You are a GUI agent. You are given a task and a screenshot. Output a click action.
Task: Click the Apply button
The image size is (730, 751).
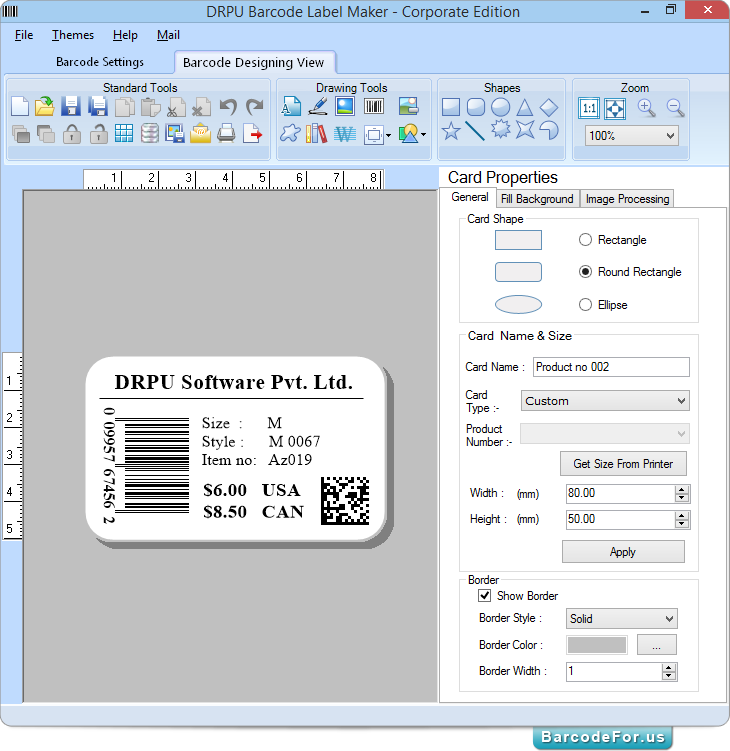(623, 552)
